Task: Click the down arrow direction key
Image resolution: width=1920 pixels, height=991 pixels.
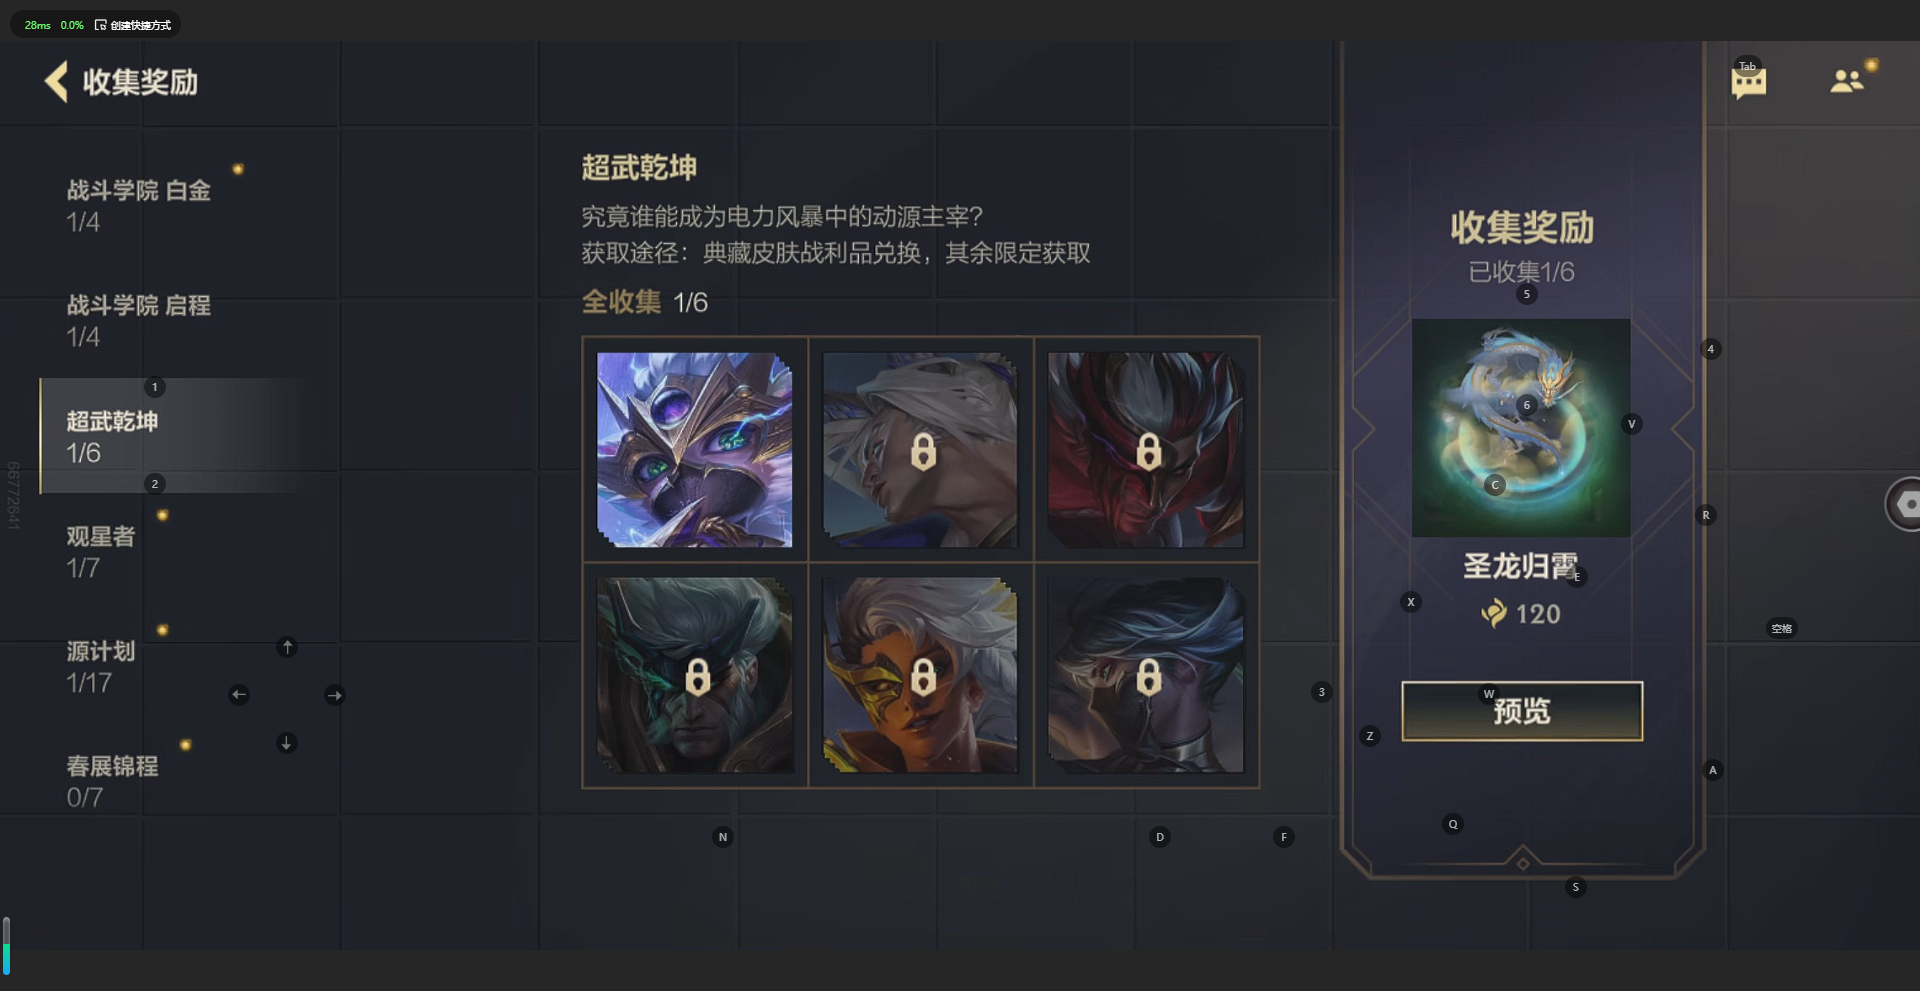Action: pyautogui.click(x=286, y=743)
